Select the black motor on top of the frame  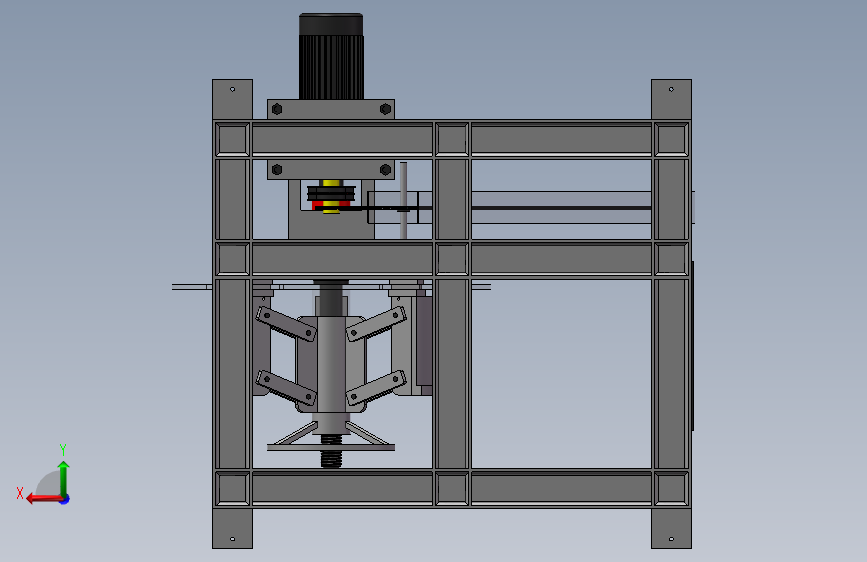point(331,56)
